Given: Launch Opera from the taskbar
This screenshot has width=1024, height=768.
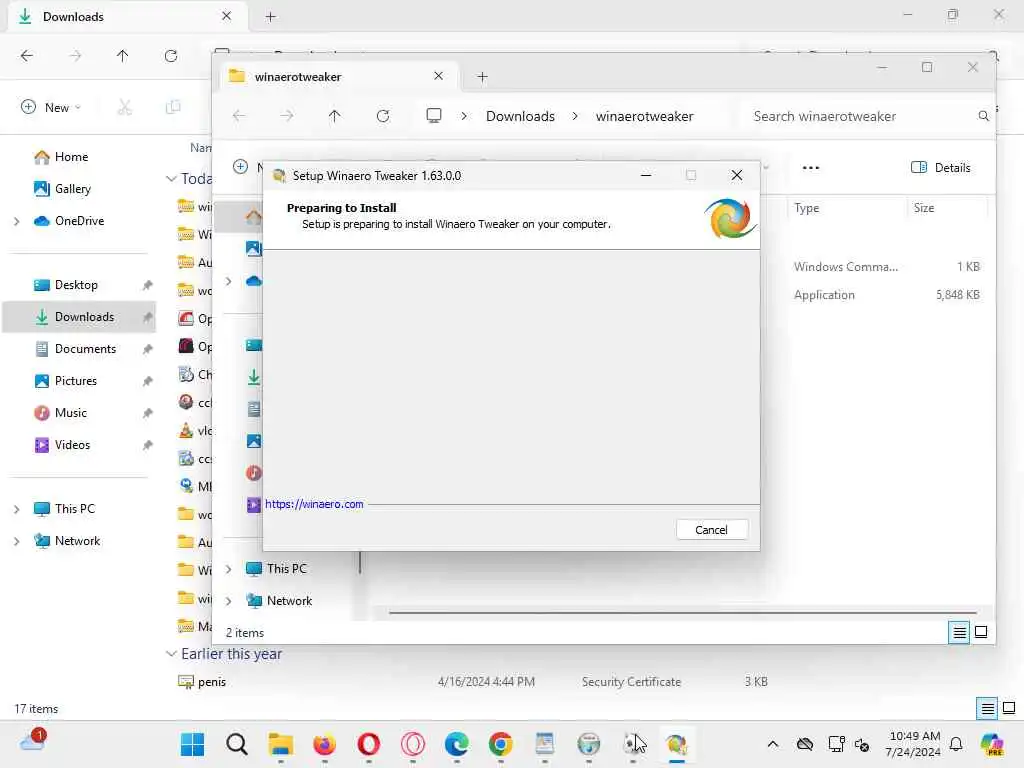Looking at the screenshot, I should click(x=369, y=744).
